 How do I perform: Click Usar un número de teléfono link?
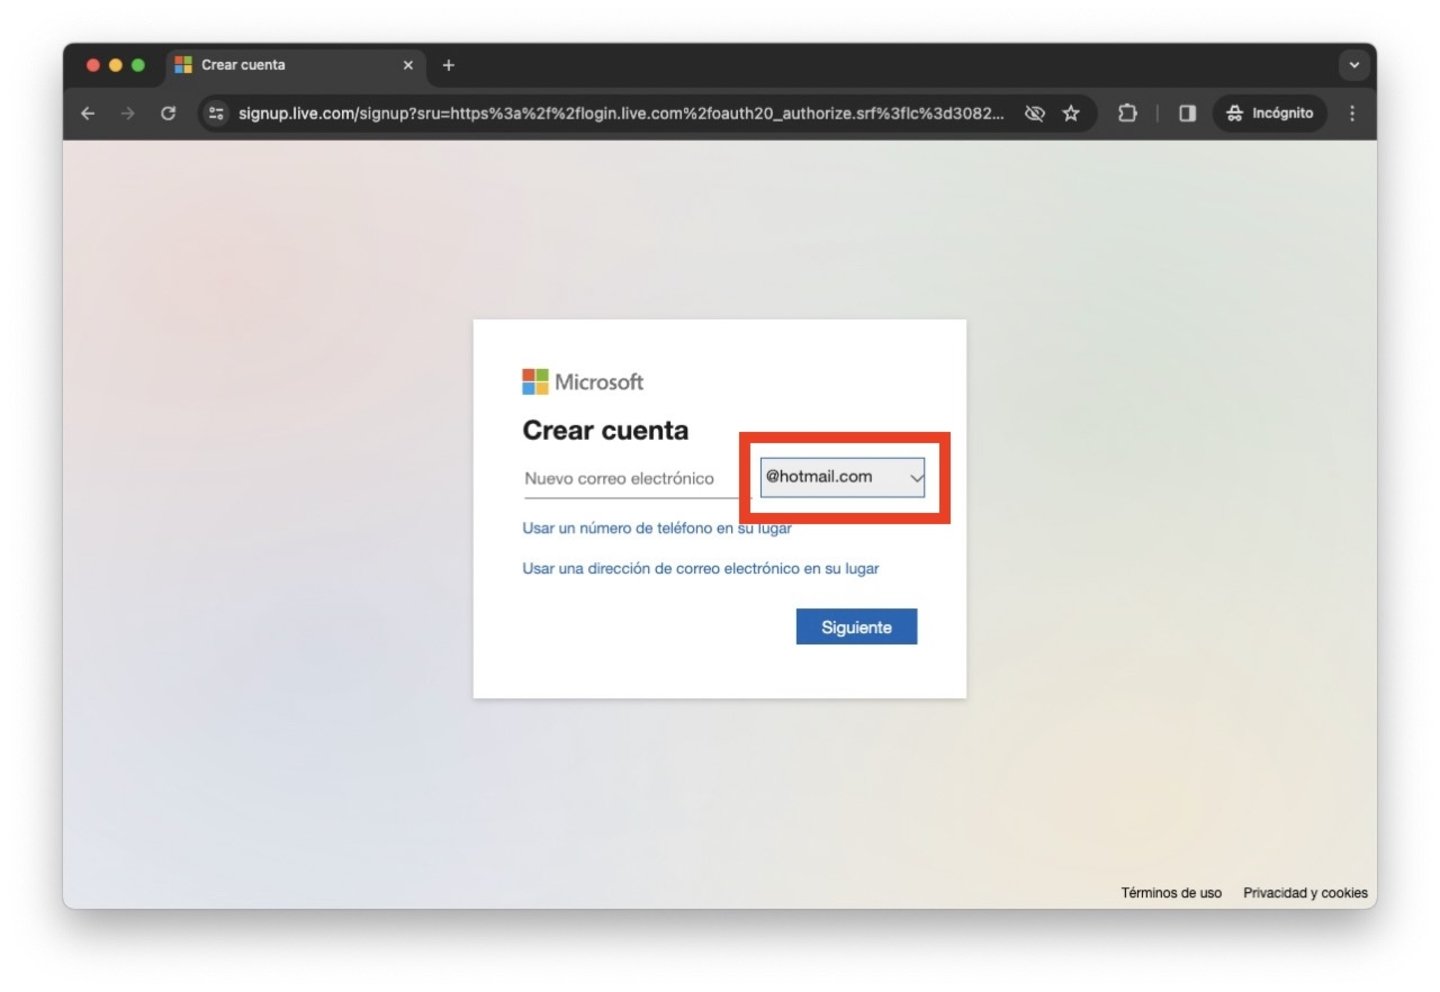coord(657,528)
